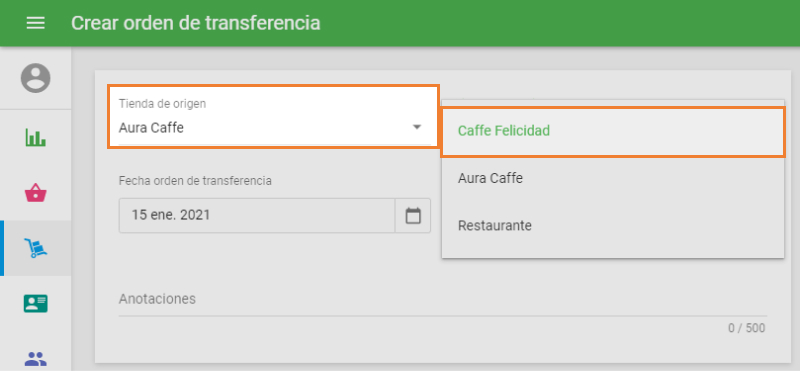800x371 pixels.
Task: Click the 15 ene. 2021 date field
Action: (257, 216)
